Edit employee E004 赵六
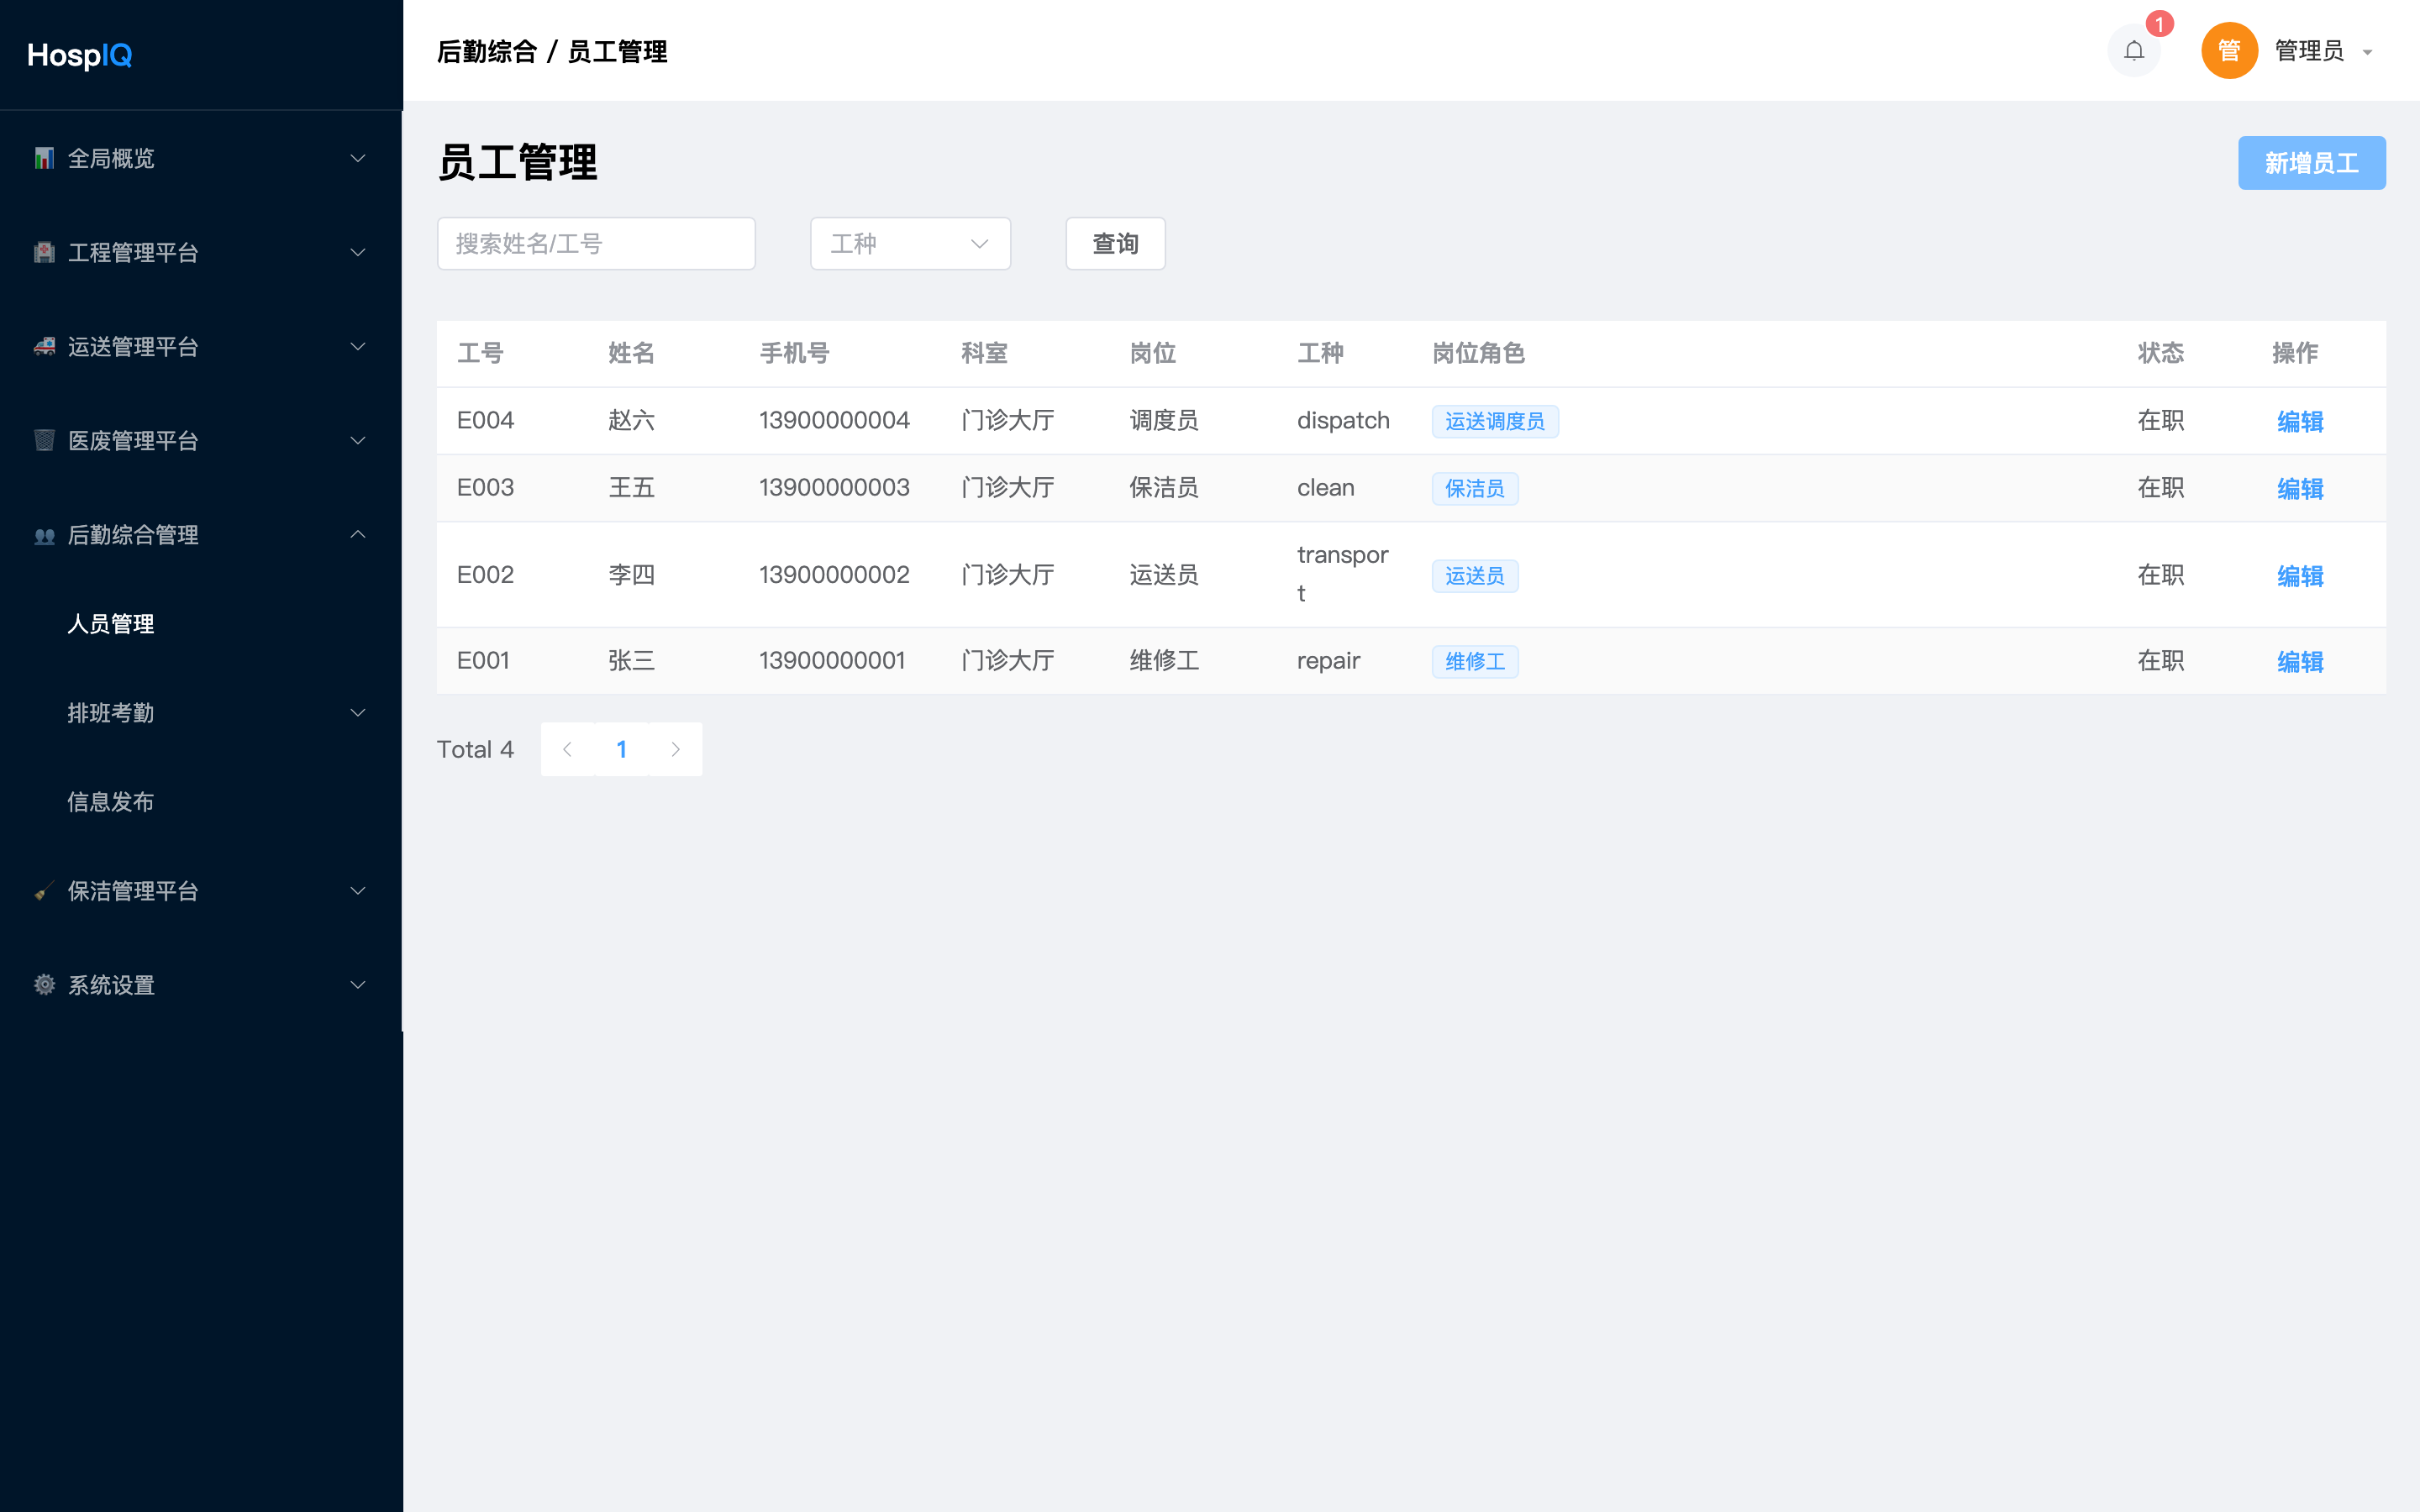Image resolution: width=2420 pixels, height=1512 pixels. [2299, 421]
